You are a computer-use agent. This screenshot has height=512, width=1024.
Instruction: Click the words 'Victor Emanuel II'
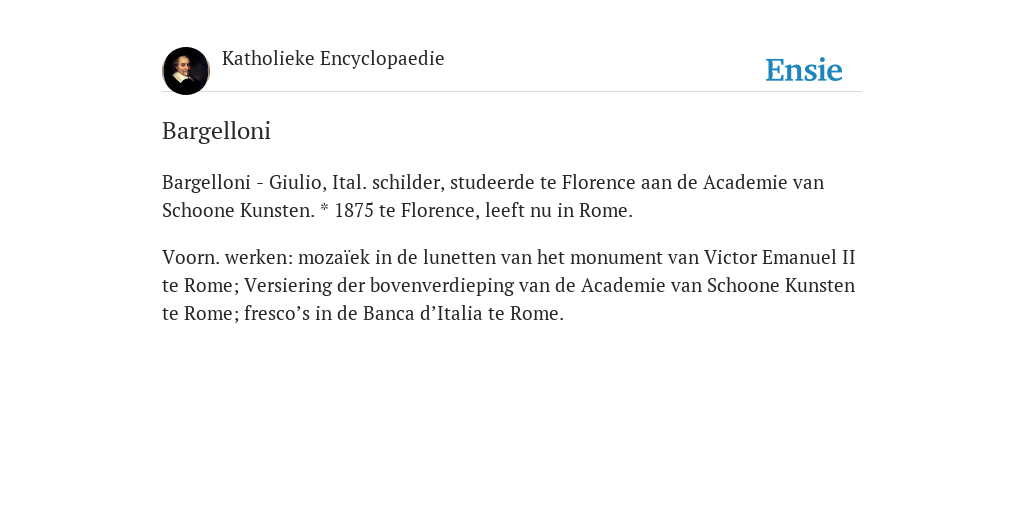point(779,257)
